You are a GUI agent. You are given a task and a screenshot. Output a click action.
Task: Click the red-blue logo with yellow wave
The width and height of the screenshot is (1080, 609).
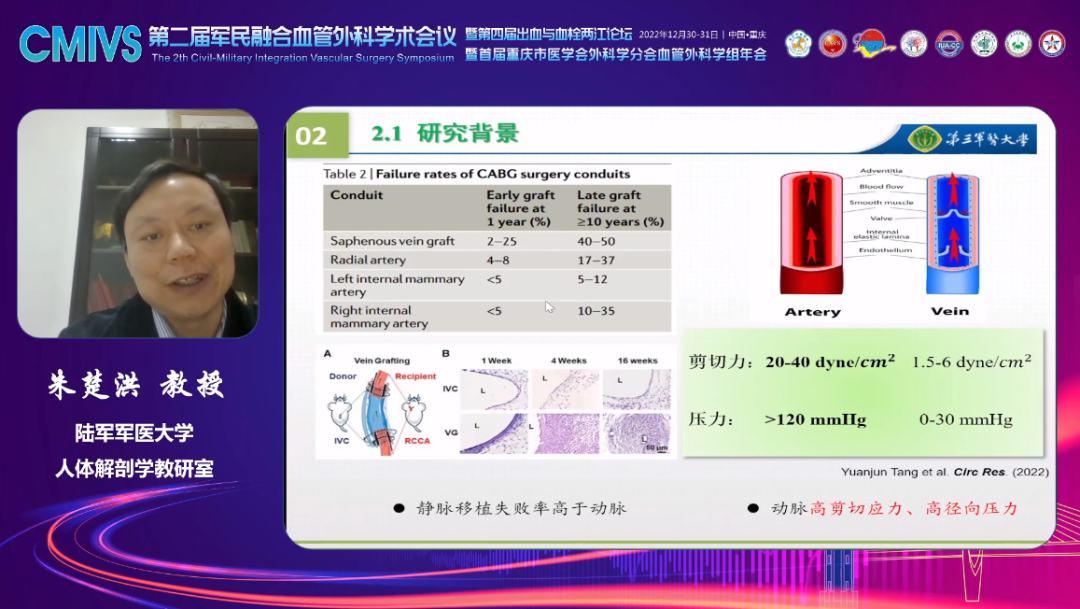[873, 43]
